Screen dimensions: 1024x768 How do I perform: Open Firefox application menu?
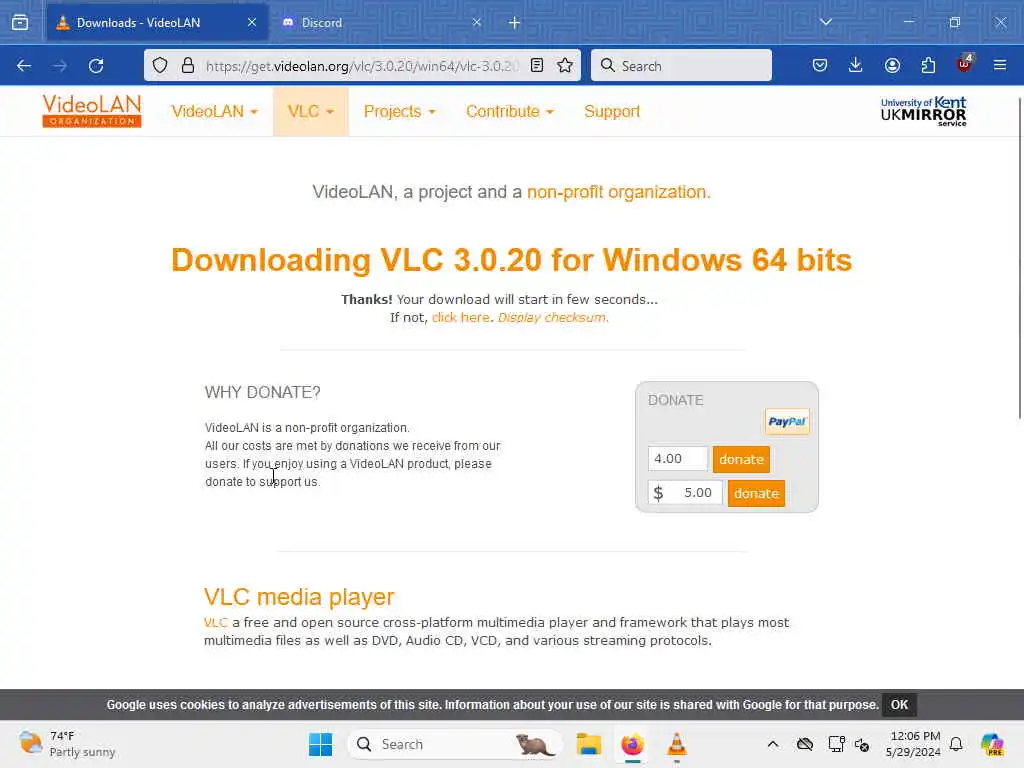coord(1000,65)
